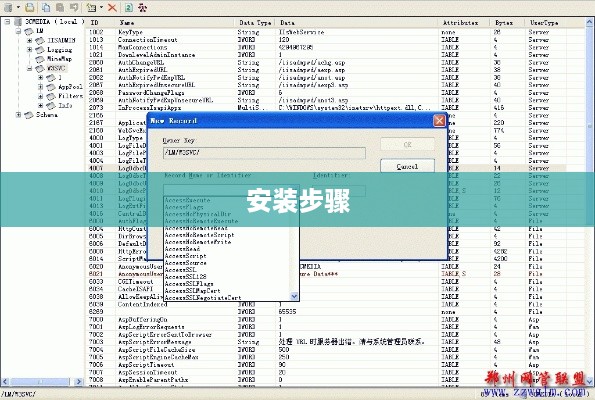Viewport: 595px width, 400px height.
Task: Click the tree pane's left scroll arrow
Action: click(5, 381)
